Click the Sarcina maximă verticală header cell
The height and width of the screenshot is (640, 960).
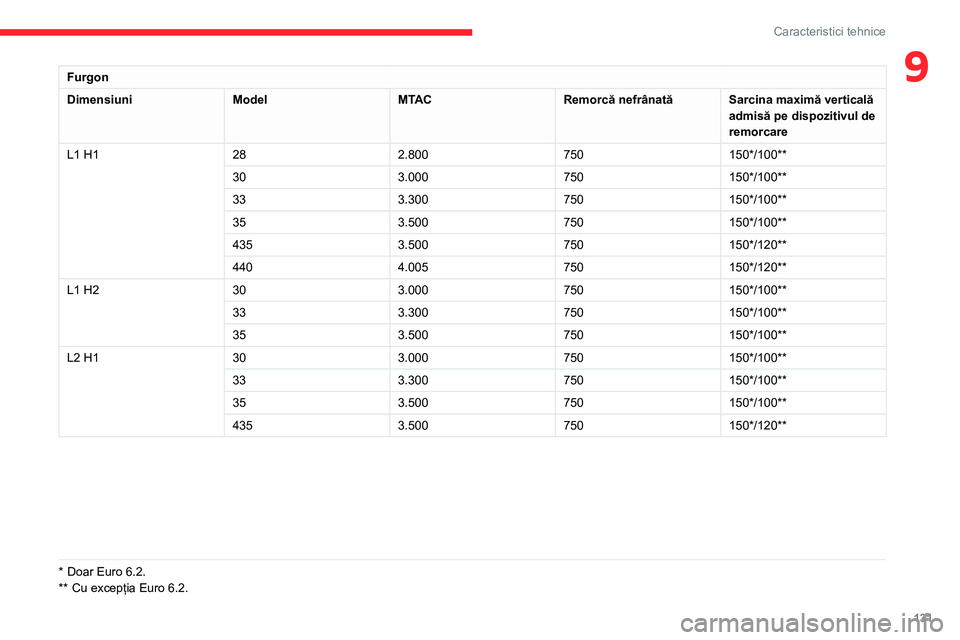click(x=802, y=116)
